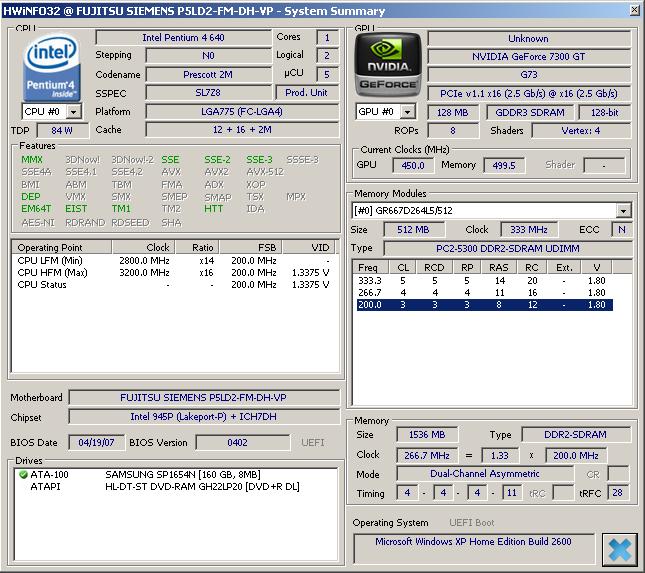645x573 pixels.
Task: Select the highlighted 200.0 frequency timing row
Action: tap(484, 305)
